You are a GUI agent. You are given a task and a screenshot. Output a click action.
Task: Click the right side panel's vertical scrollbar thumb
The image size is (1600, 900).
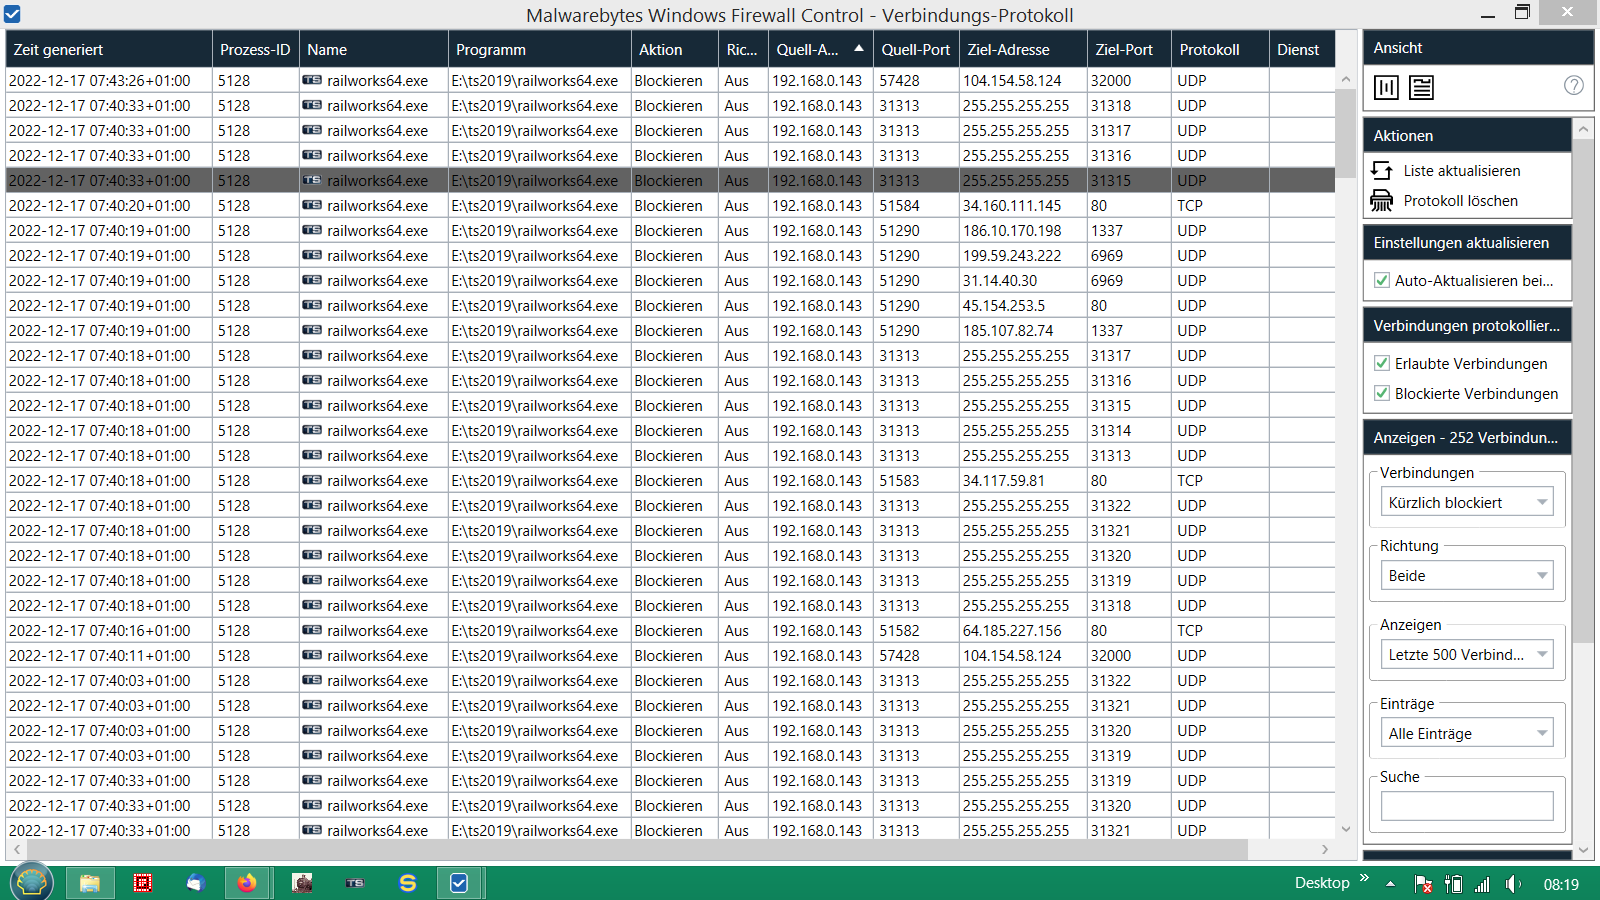click(x=1583, y=391)
